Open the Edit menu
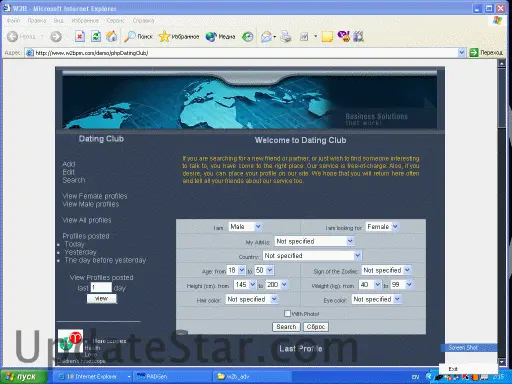 [37, 21]
